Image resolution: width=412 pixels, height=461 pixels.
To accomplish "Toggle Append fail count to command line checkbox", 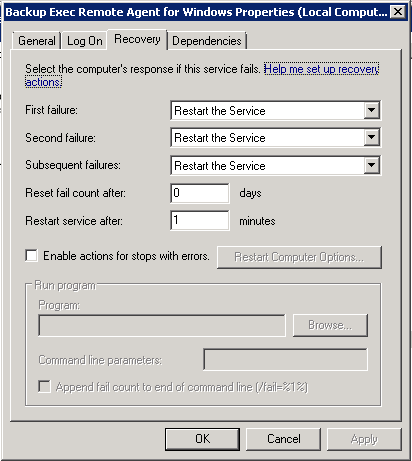I will [44, 387].
